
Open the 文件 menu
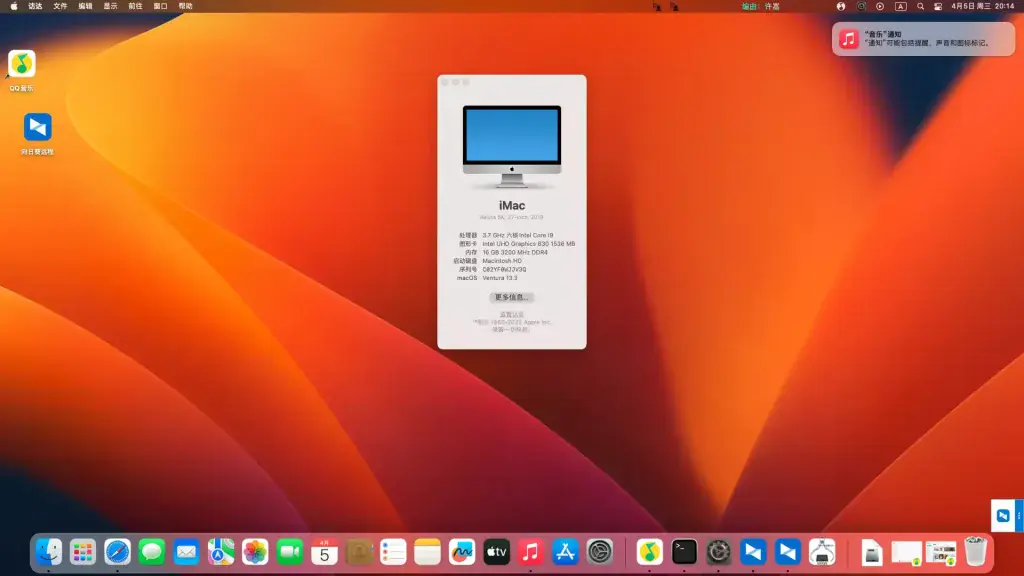pyautogui.click(x=60, y=7)
